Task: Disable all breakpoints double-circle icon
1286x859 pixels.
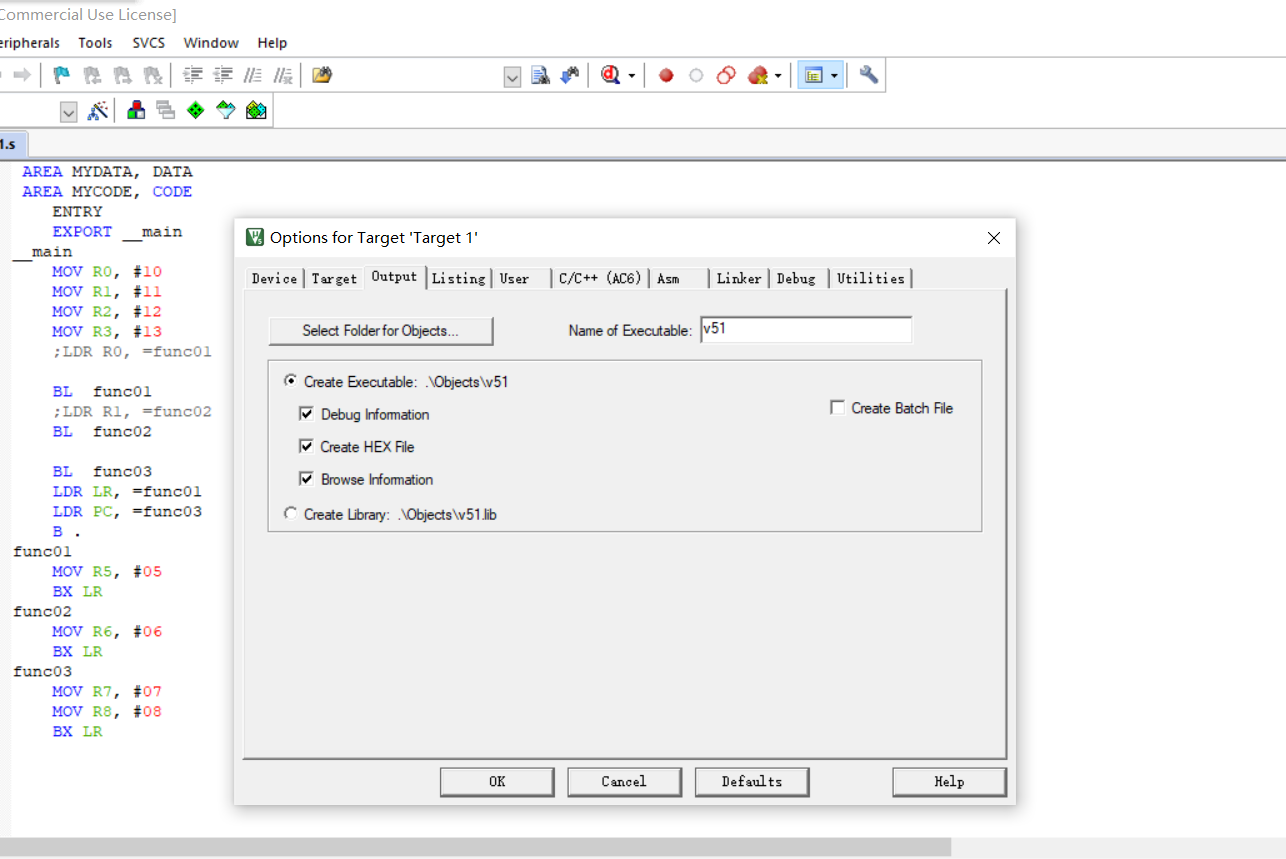Action: pyautogui.click(x=727, y=75)
